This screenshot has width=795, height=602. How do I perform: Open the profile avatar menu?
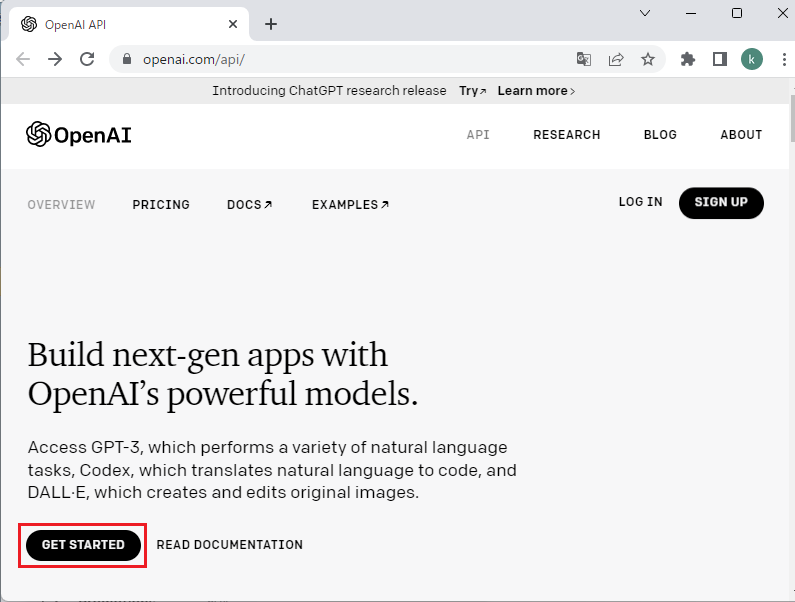(751, 59)
